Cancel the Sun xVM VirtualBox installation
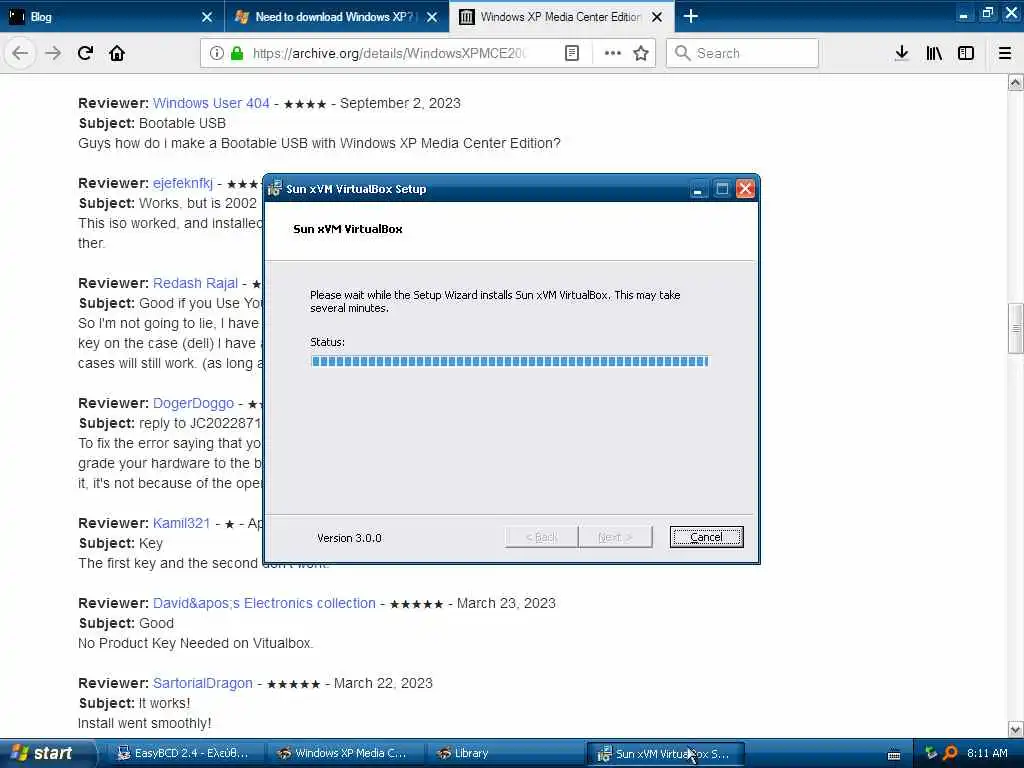The image size is (1024, 768). tap(706, 537)
